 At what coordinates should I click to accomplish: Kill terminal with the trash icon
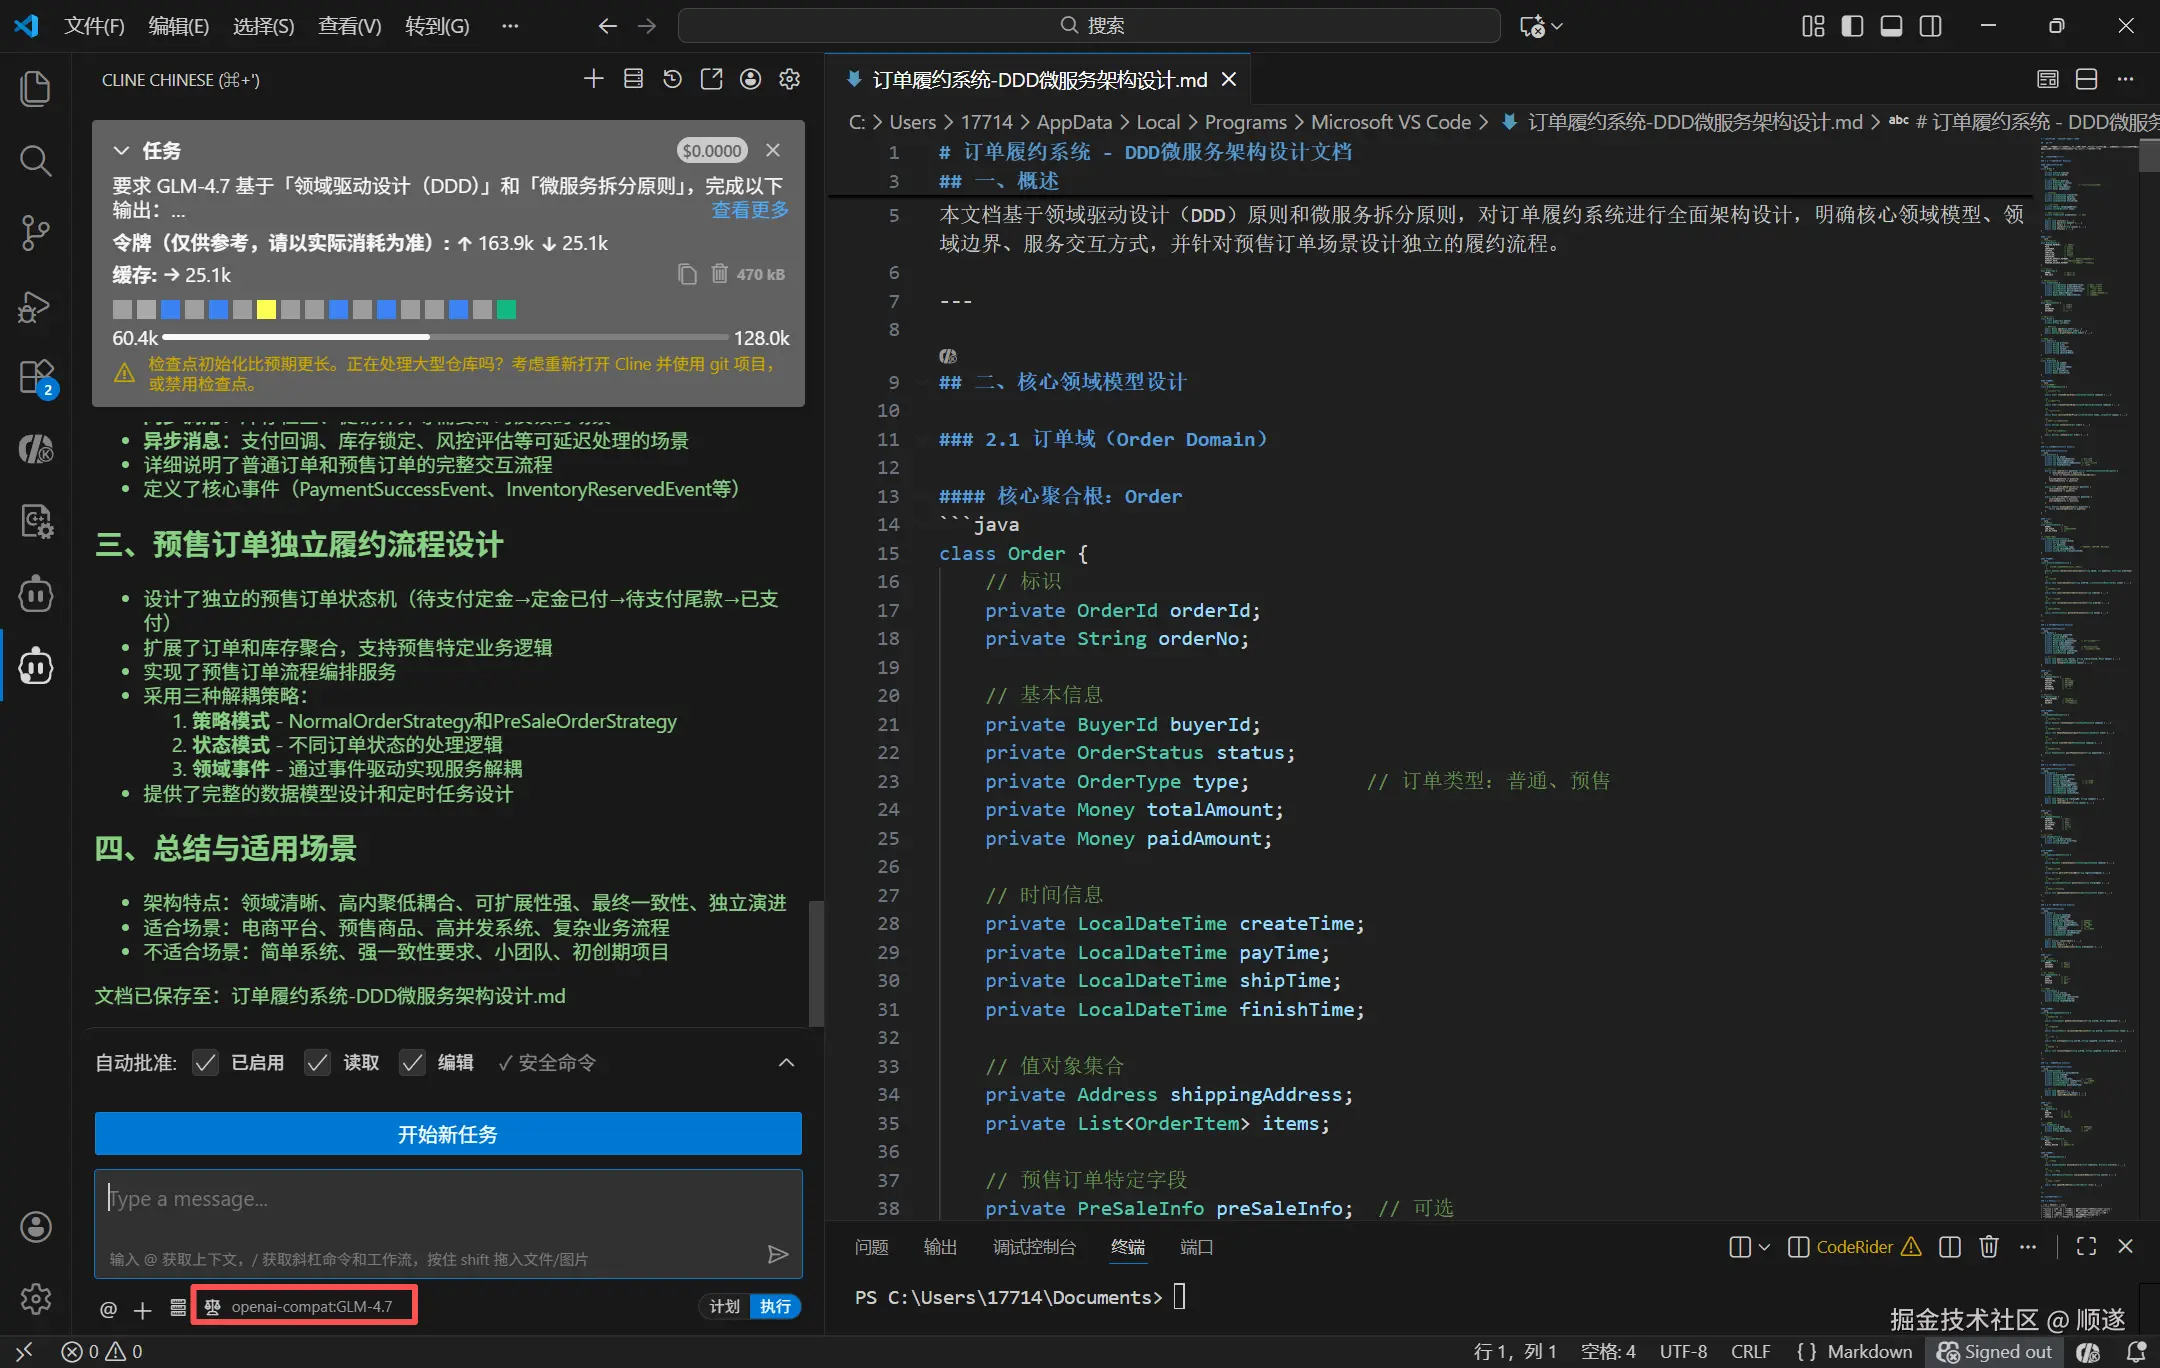pos(1988,1247)
